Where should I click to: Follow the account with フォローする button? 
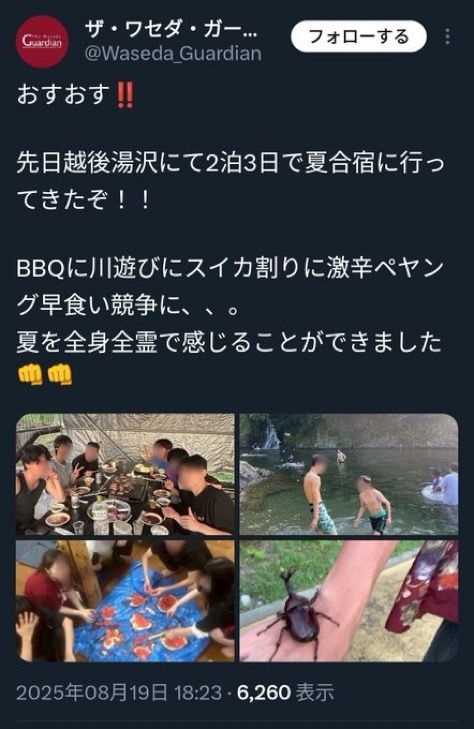coord(359,37)
